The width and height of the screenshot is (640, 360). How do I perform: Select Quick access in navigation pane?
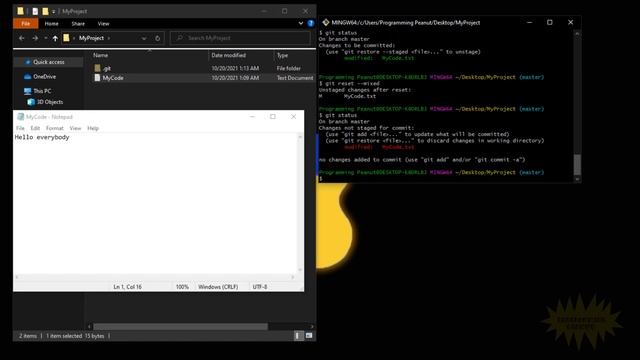49,62
